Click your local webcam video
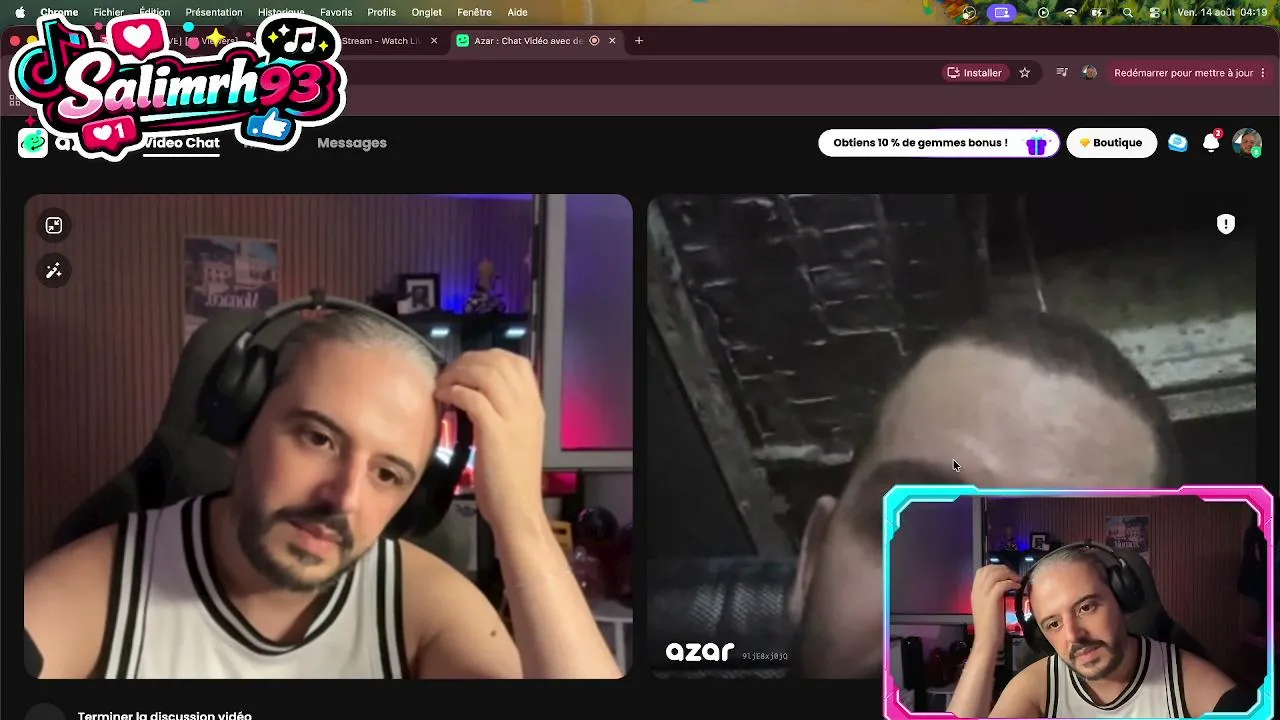 click(328, 436)
